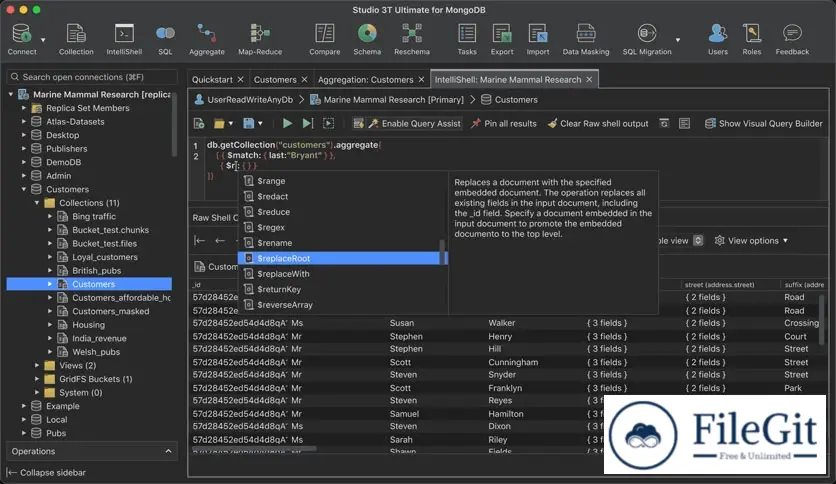
Task: Select the Housing collection
Action: [89, 325]
